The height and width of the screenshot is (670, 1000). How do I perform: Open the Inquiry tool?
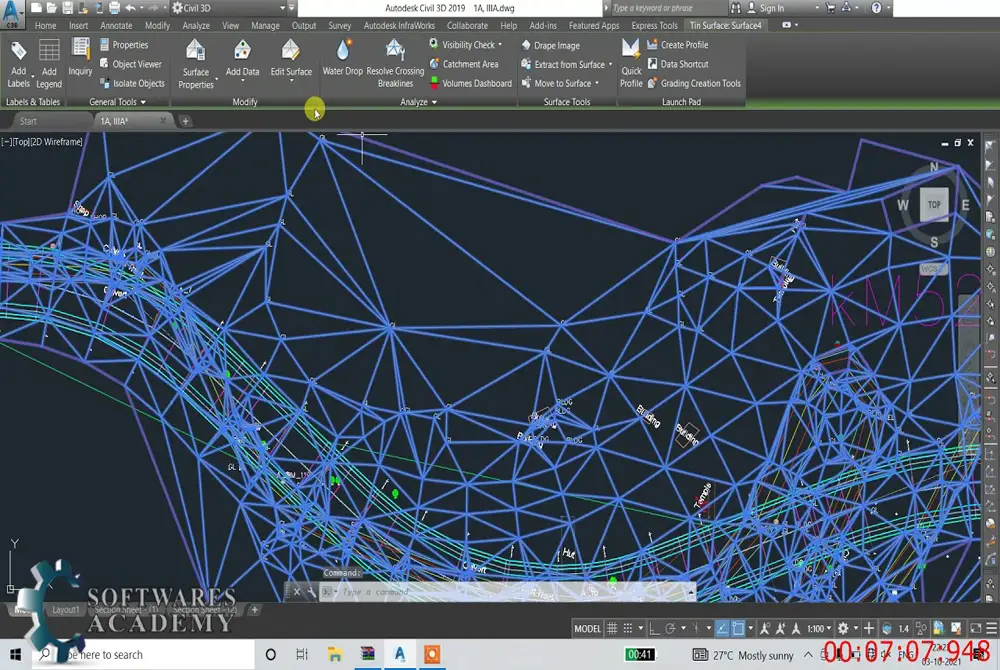coord(80,57)
